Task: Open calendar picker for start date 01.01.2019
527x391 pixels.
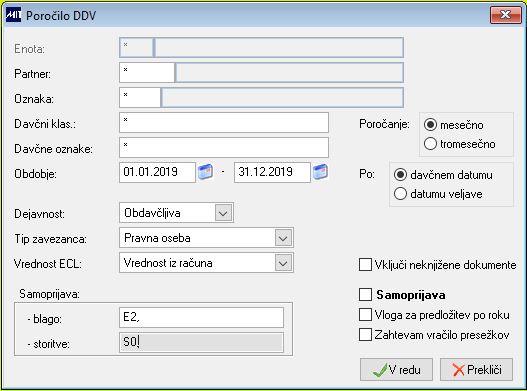Action: click(x=205, y=172)
